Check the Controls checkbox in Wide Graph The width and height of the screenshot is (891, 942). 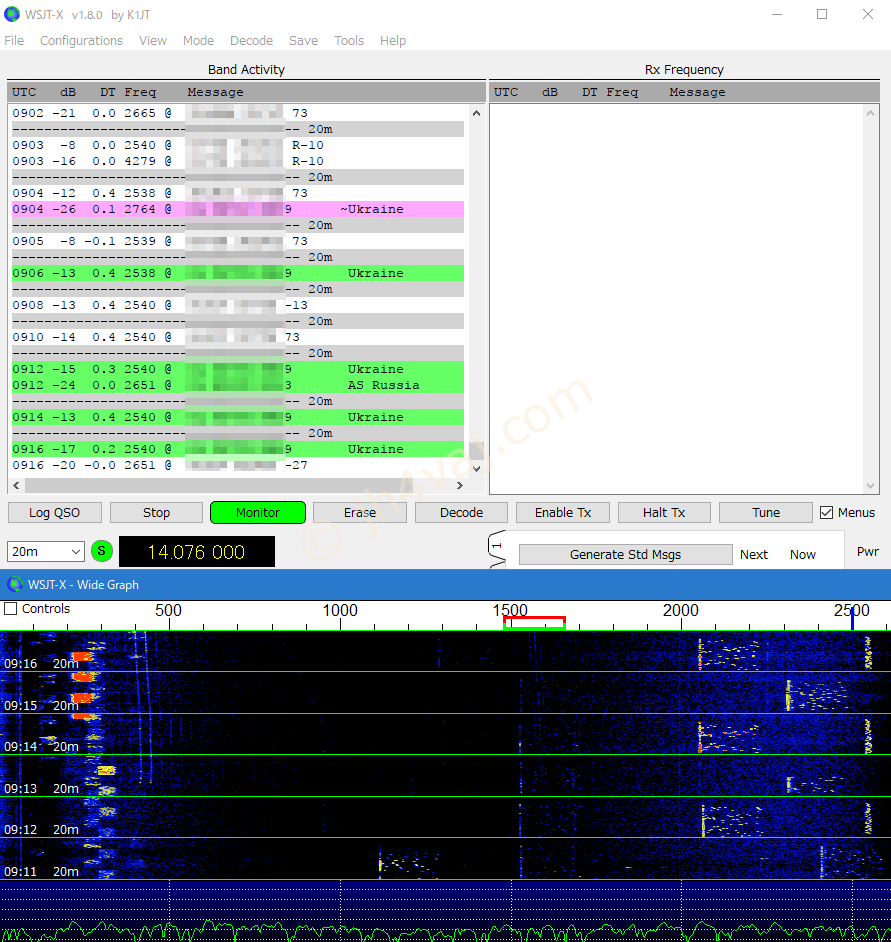[x=10, y=609]
